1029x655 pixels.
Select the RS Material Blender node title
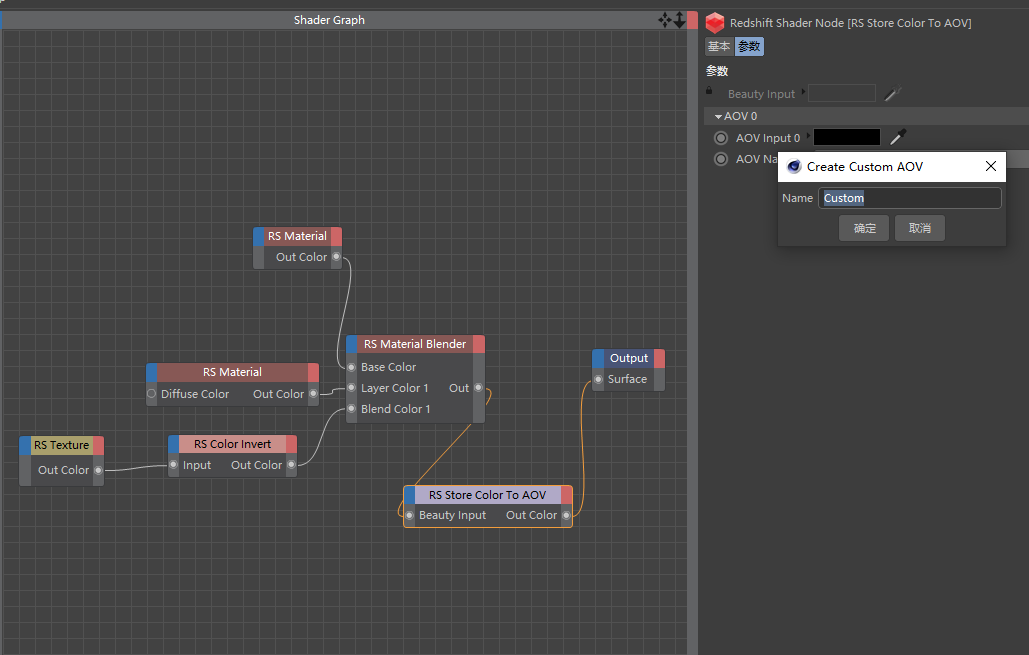click(415, 344)
